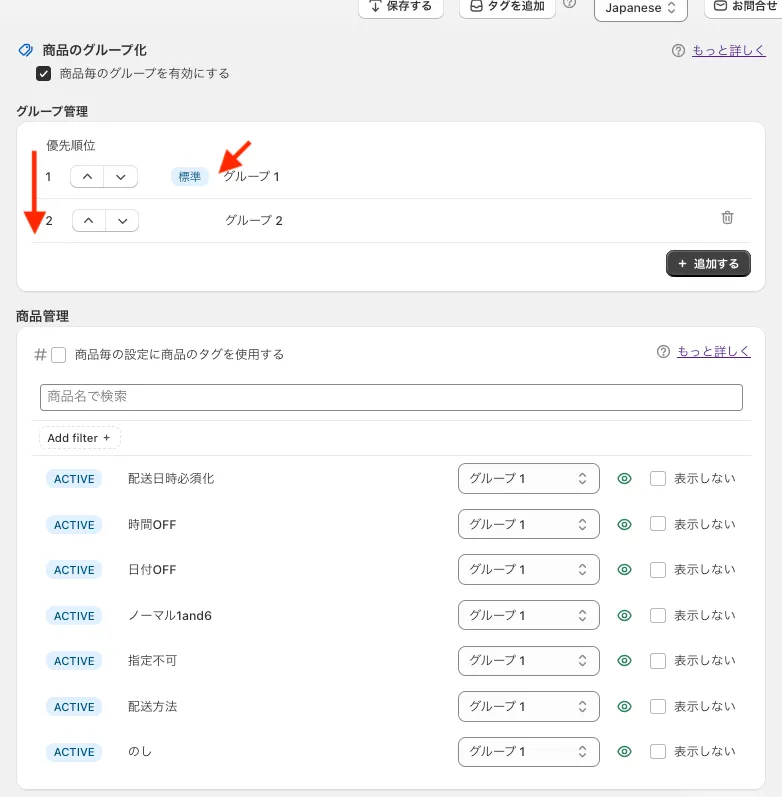Viewport: 782px width, 797px height.
Task: Check 表示しない for 日付OFF product
Action: 658,570
